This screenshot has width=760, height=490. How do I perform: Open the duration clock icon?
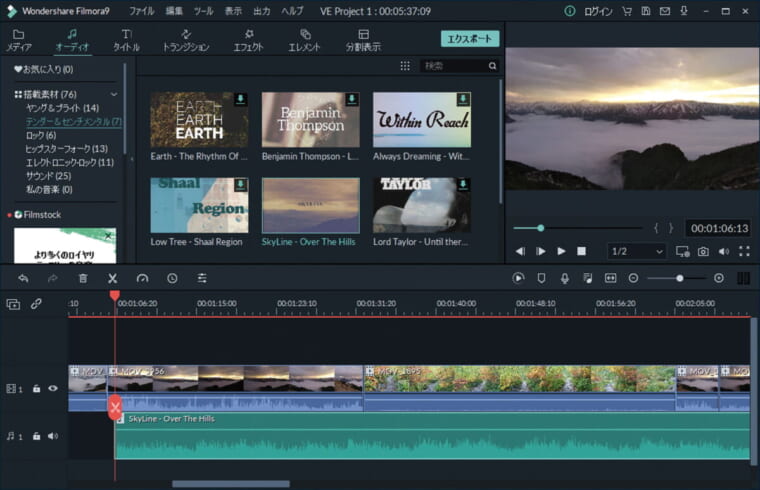(172, 278)
